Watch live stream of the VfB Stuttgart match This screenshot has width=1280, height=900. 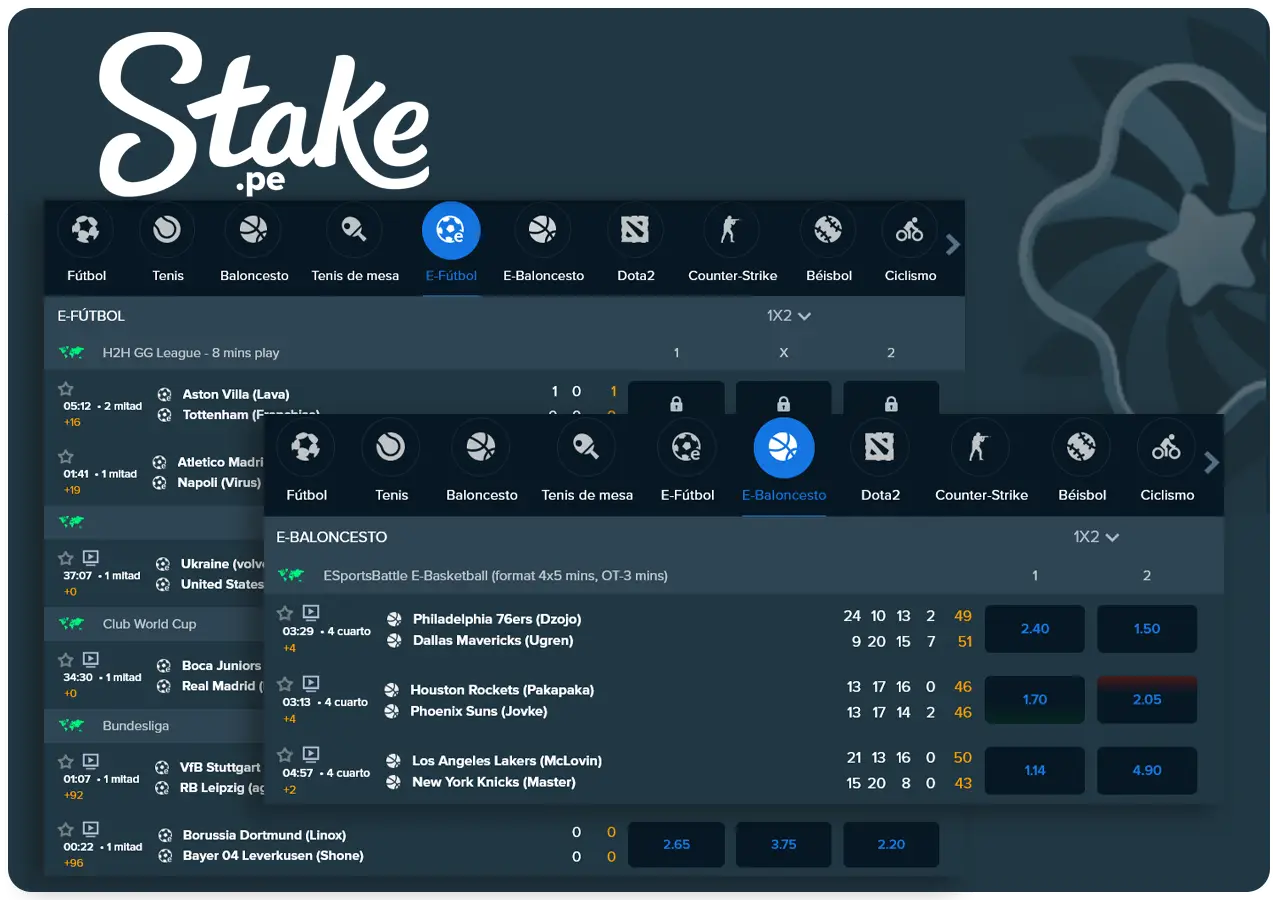(91, 762)
